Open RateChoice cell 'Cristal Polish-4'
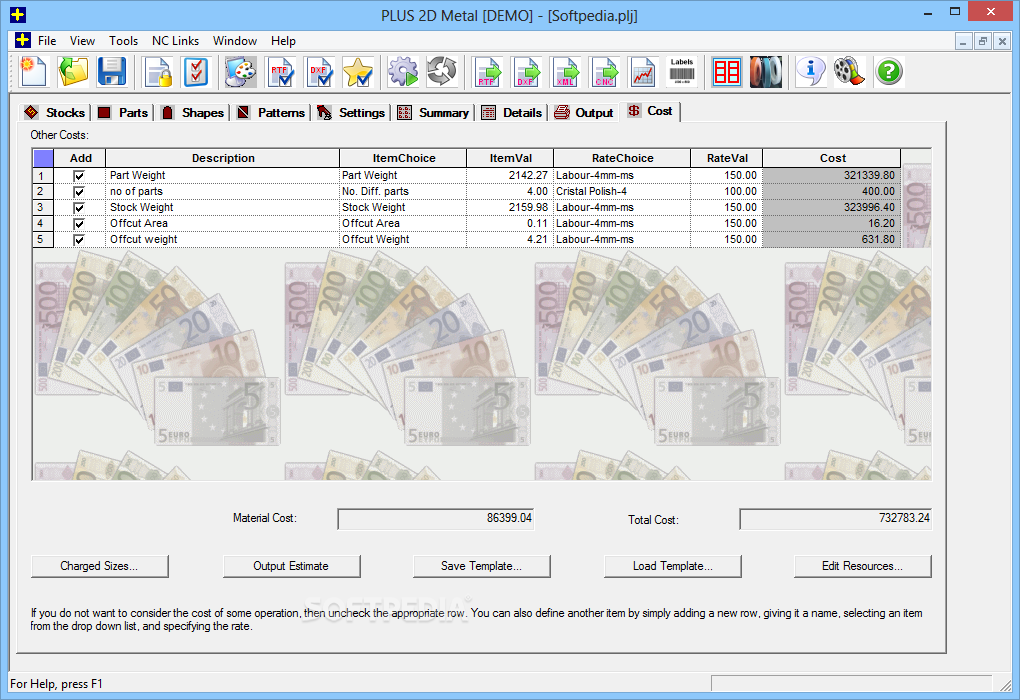This screenshot has width=1020, height=700. pos(622,191)
